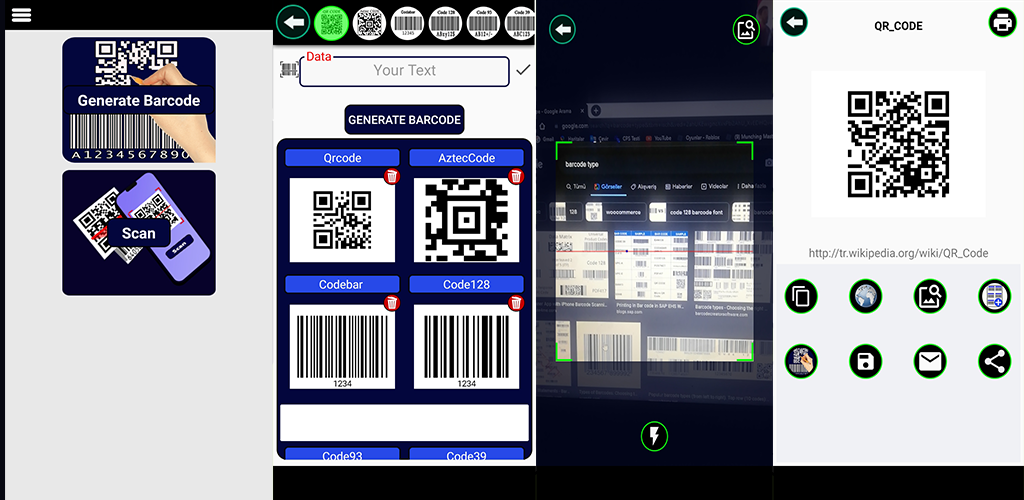Email the result with the envelope icon
Viewport: 1024px width, 500px height.
click(x=930, y=361)
